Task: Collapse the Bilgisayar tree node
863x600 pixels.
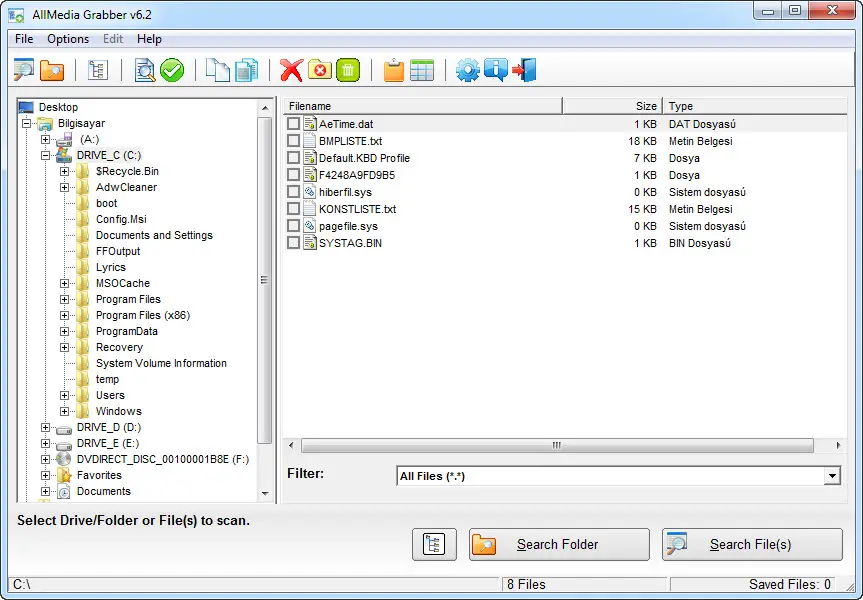Action: [26, 123]
